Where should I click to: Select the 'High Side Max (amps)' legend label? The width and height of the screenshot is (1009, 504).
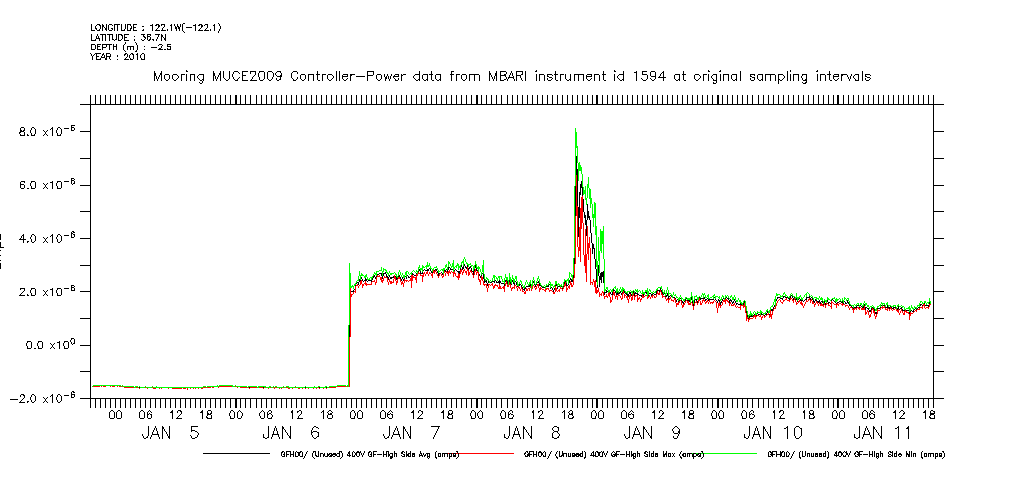[x=613, y=454]
